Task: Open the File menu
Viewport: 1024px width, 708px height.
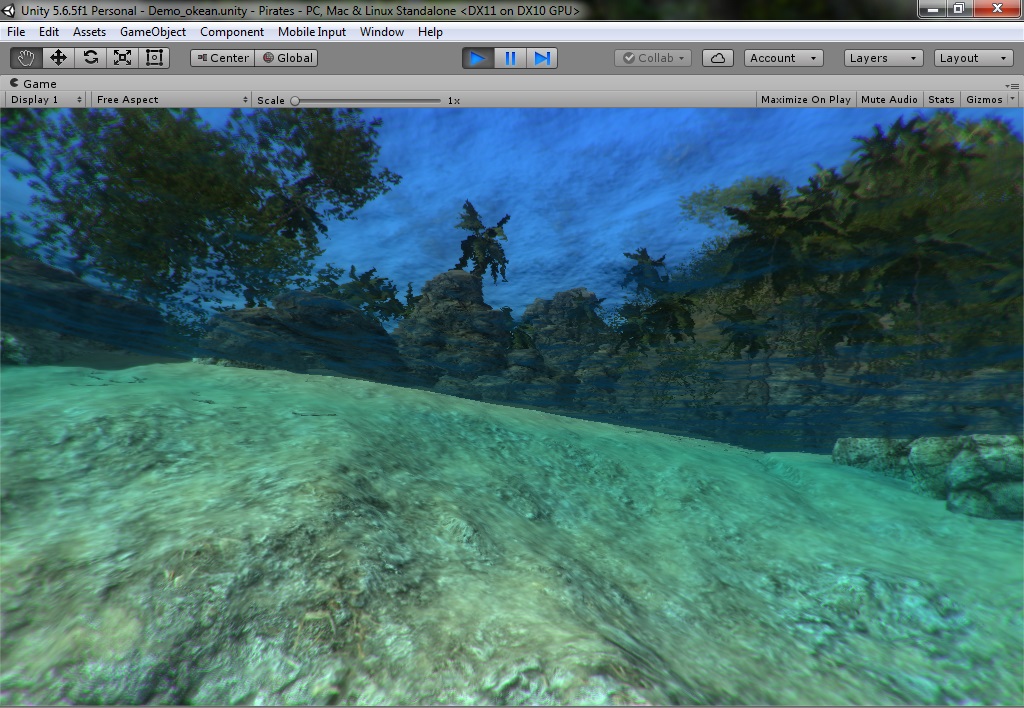Action: [x=16, y=32]
